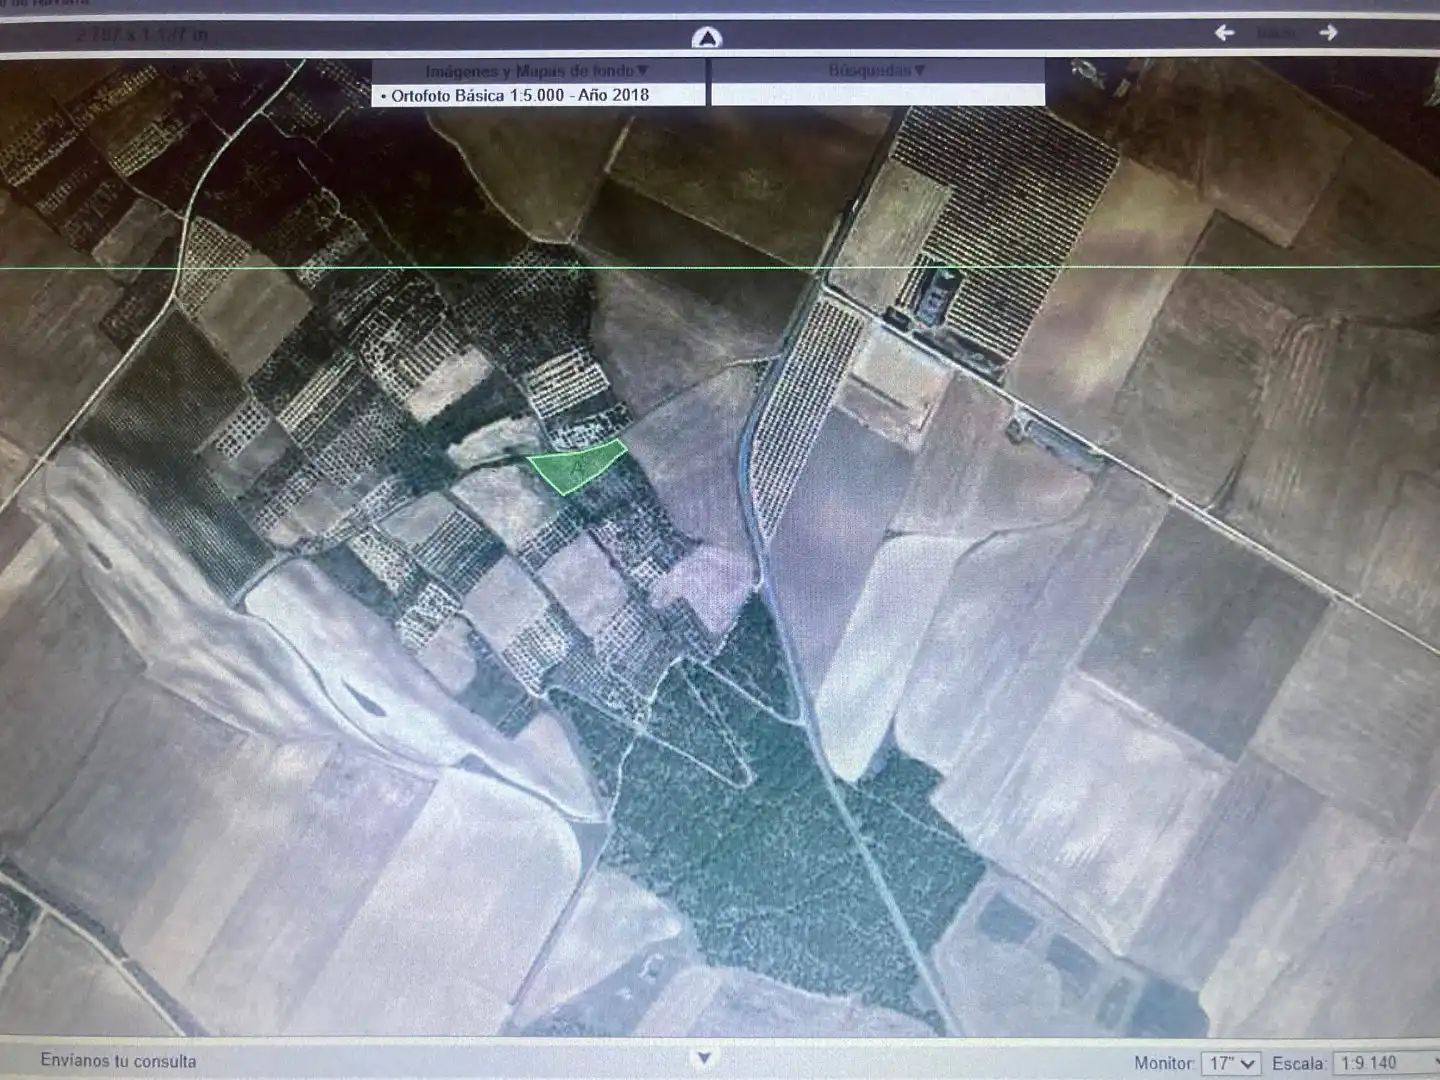Open the Imágenes y Mapas de fondo menu
The width and height of the screenshot is (1440, 1080).
pyautogui.click(x=538, y=71)
